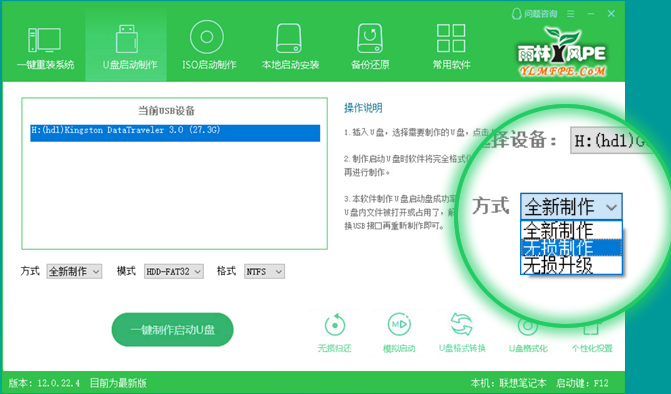Close the 雨林木风PE window
This screenshot has height=394, width=671.
click(x=611, y=14)
